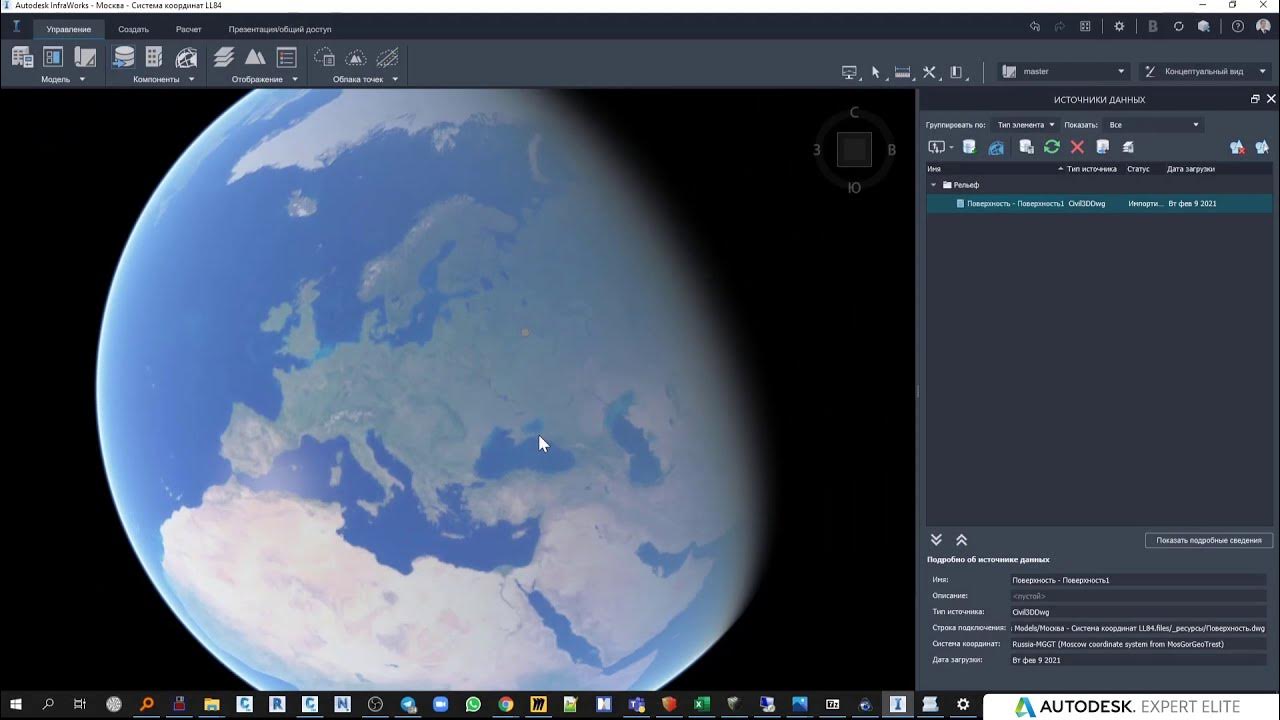Image resolution: width=1280 pixels, height=720 pixels.
Task: Open the user profile avatar
Action: point(1263,27)
